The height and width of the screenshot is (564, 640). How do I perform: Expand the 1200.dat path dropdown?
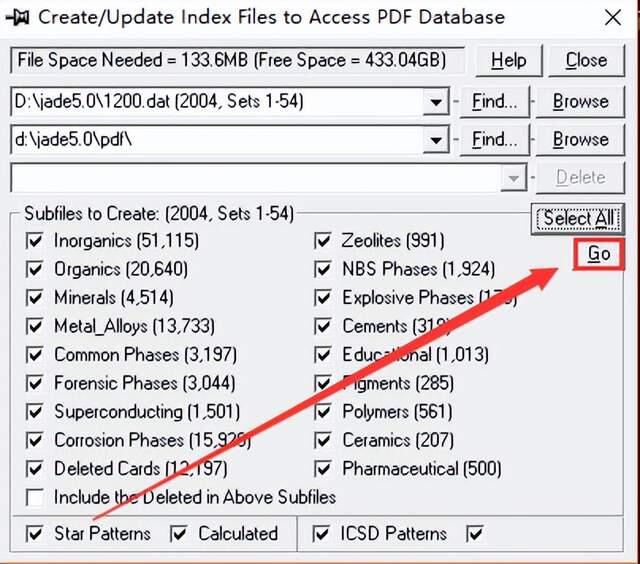(x=435, y=102)
